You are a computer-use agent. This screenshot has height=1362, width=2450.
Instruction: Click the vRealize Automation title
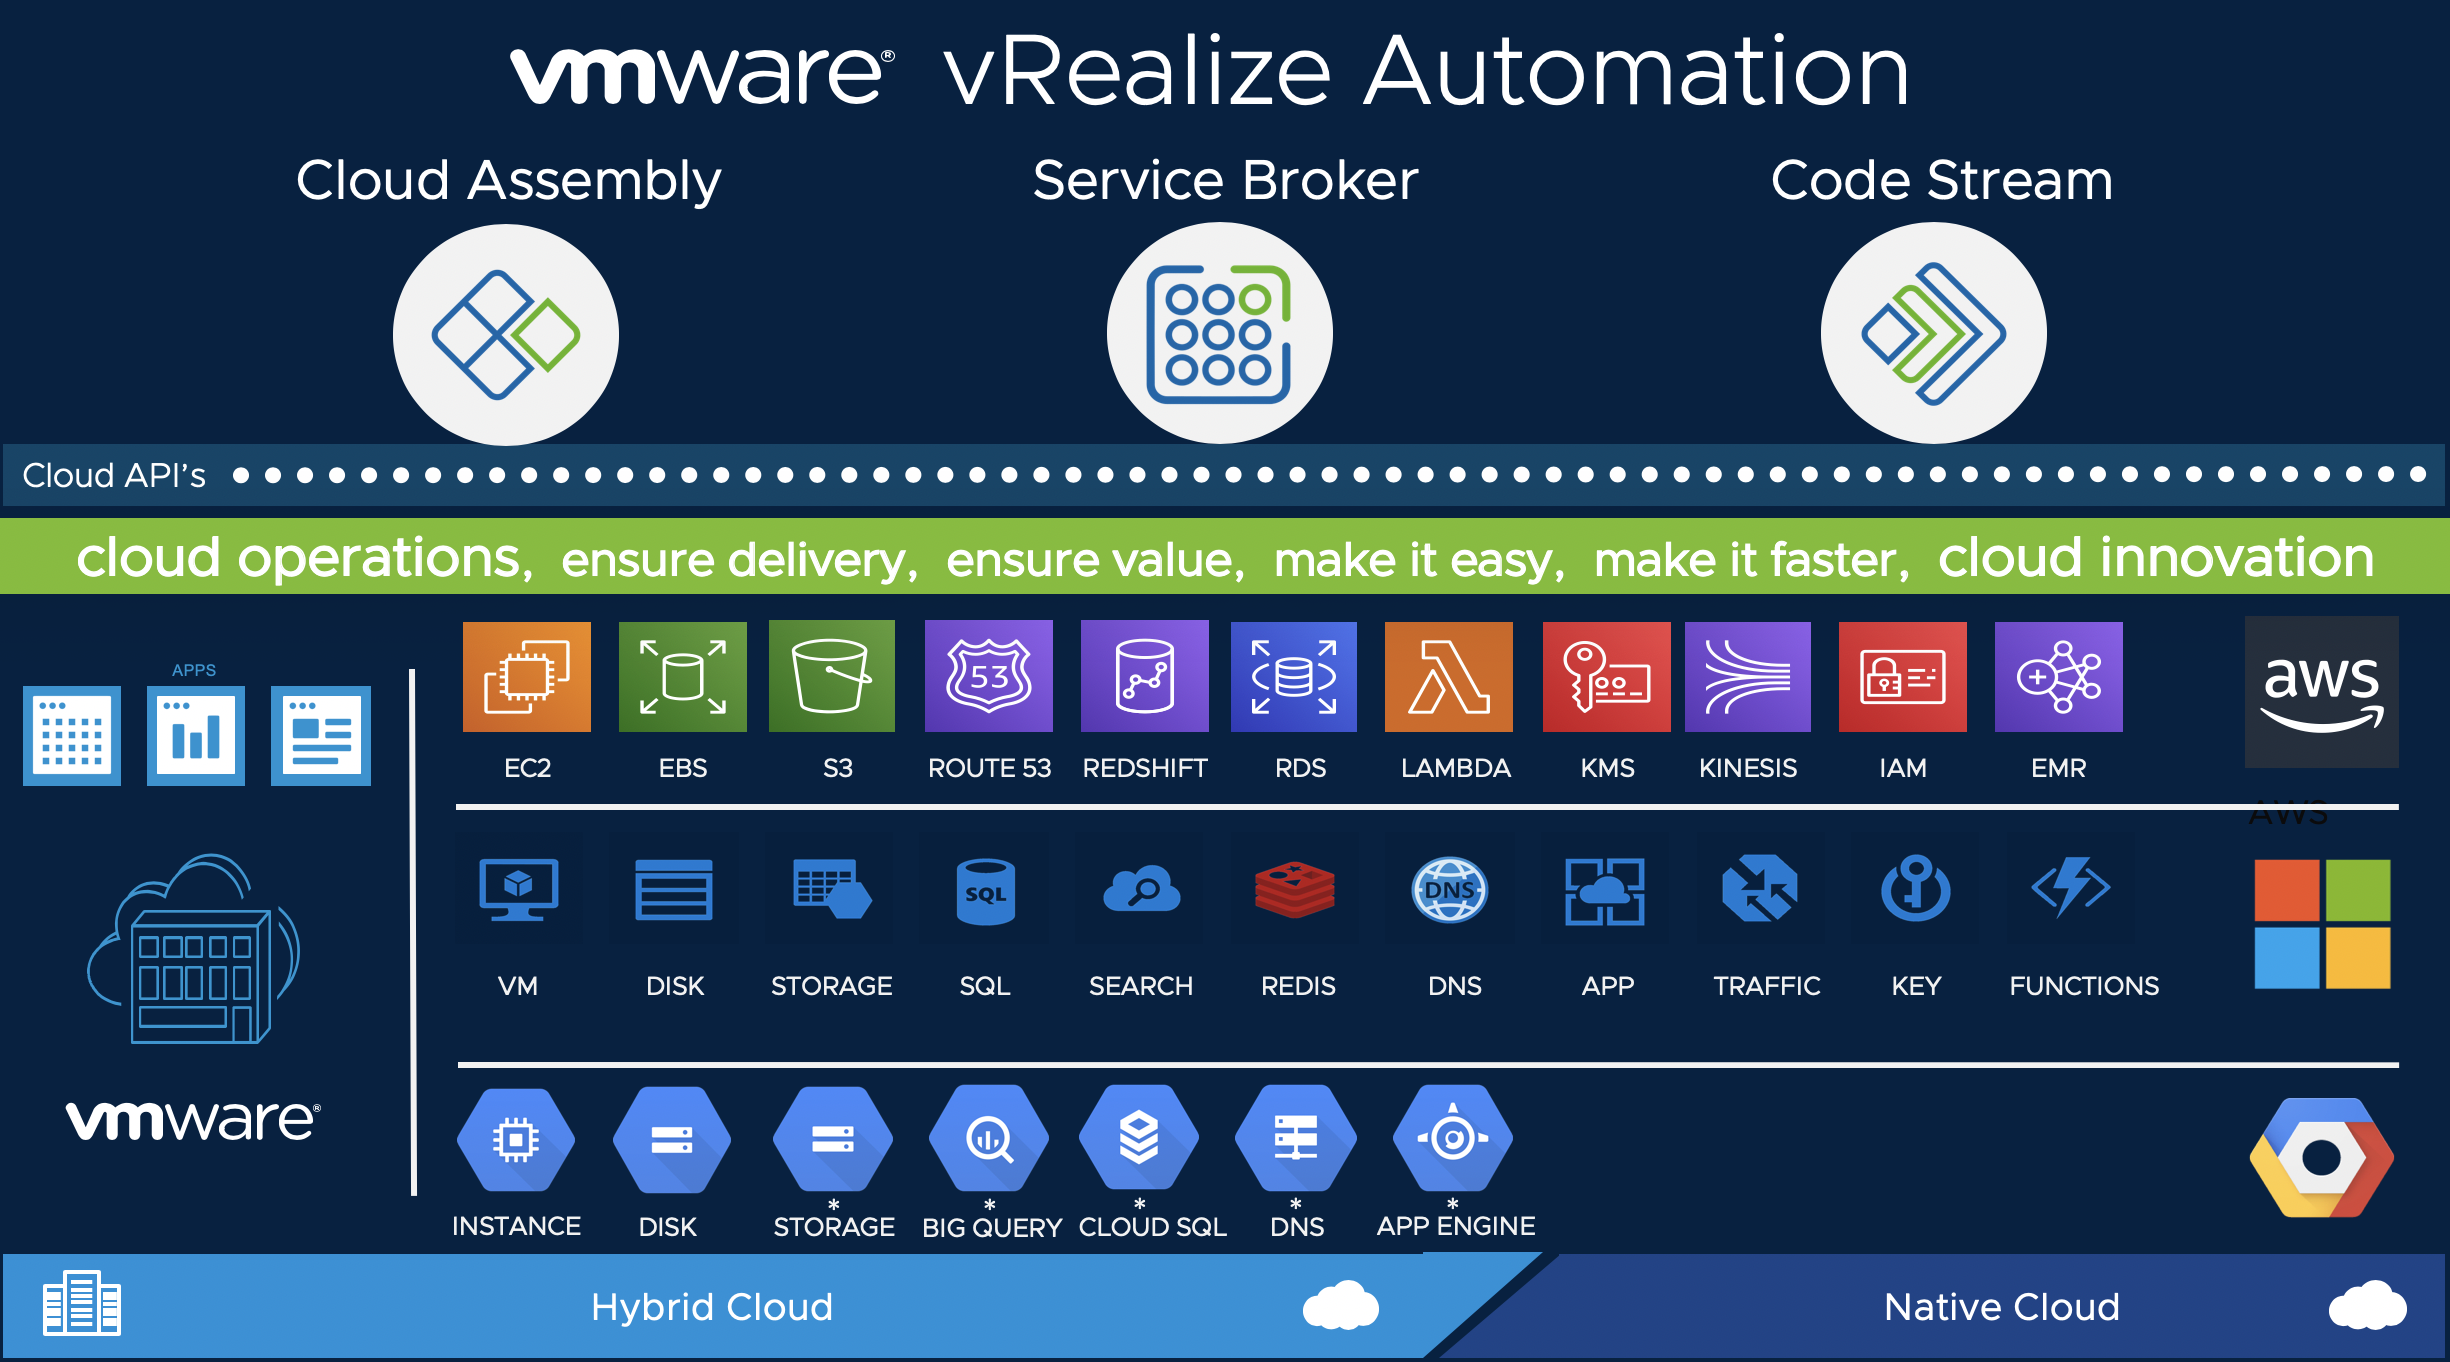(x=1427, y=70)
